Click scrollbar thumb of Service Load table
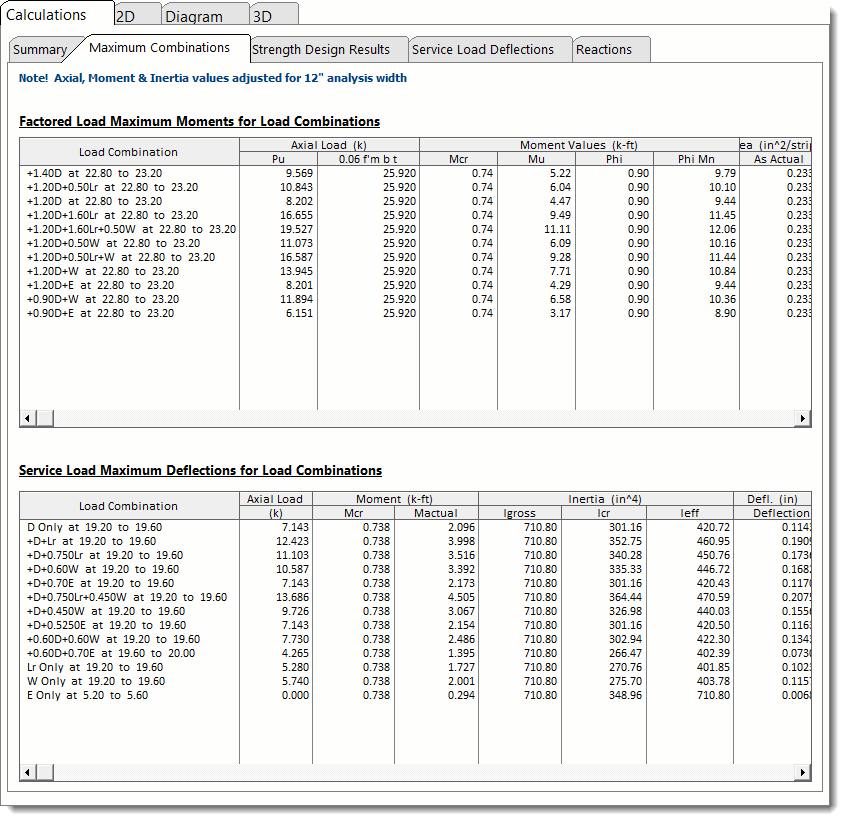Viewport: 845px width, 821px height. (45, 772)
